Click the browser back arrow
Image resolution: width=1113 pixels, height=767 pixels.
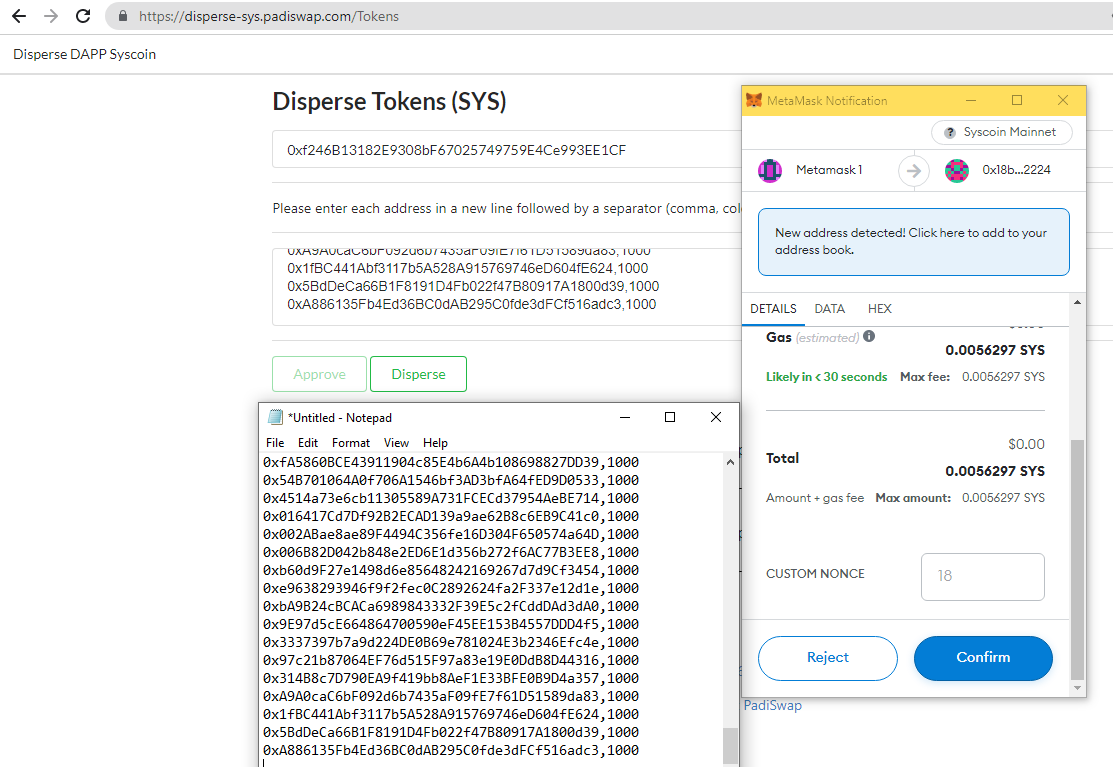[x=19, y=16]
